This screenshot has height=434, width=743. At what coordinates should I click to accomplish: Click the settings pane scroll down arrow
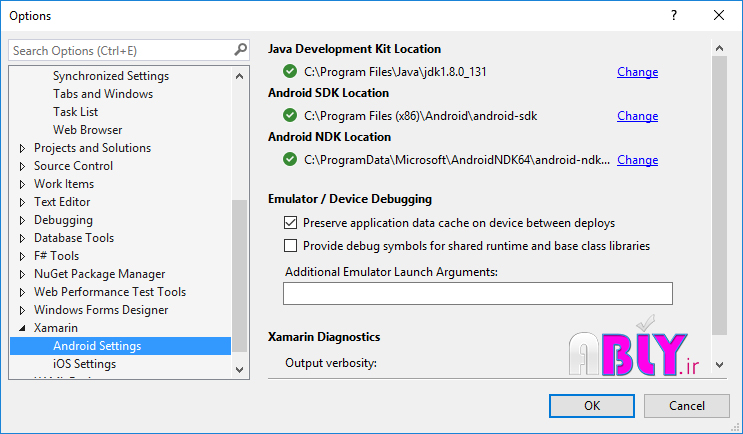click(719, 364)
